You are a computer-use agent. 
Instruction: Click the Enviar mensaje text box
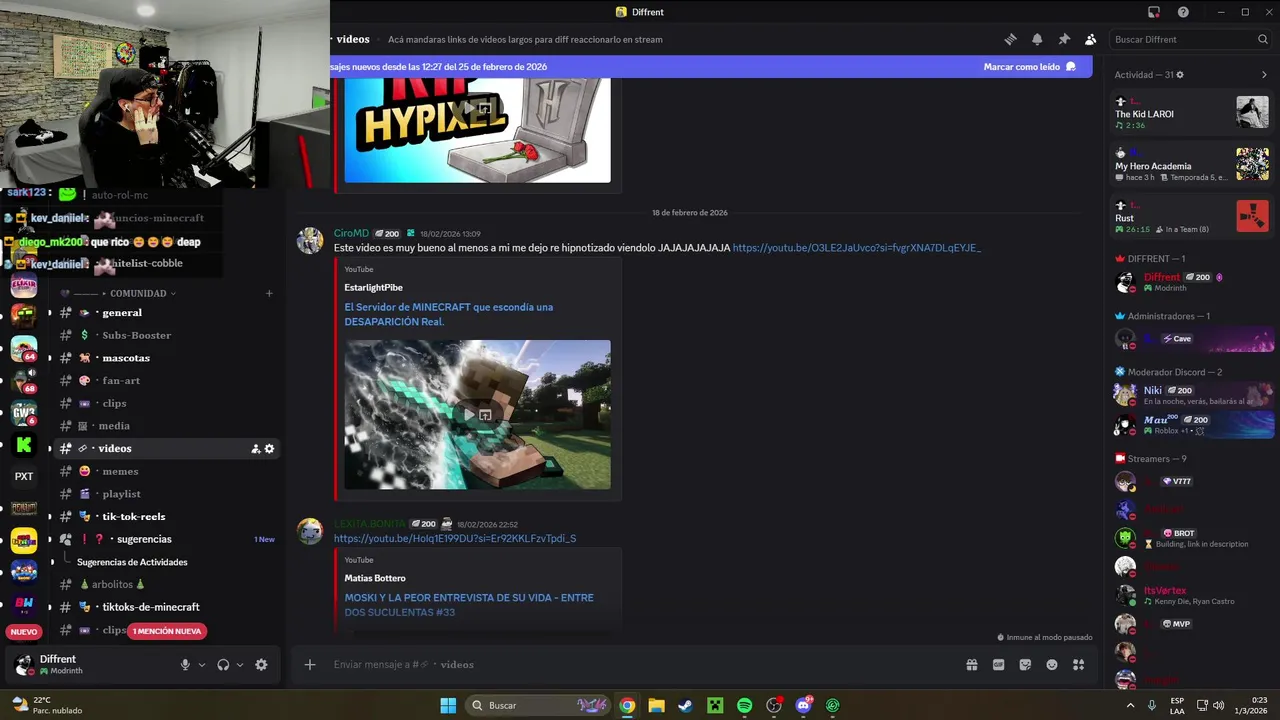(640, 665)
